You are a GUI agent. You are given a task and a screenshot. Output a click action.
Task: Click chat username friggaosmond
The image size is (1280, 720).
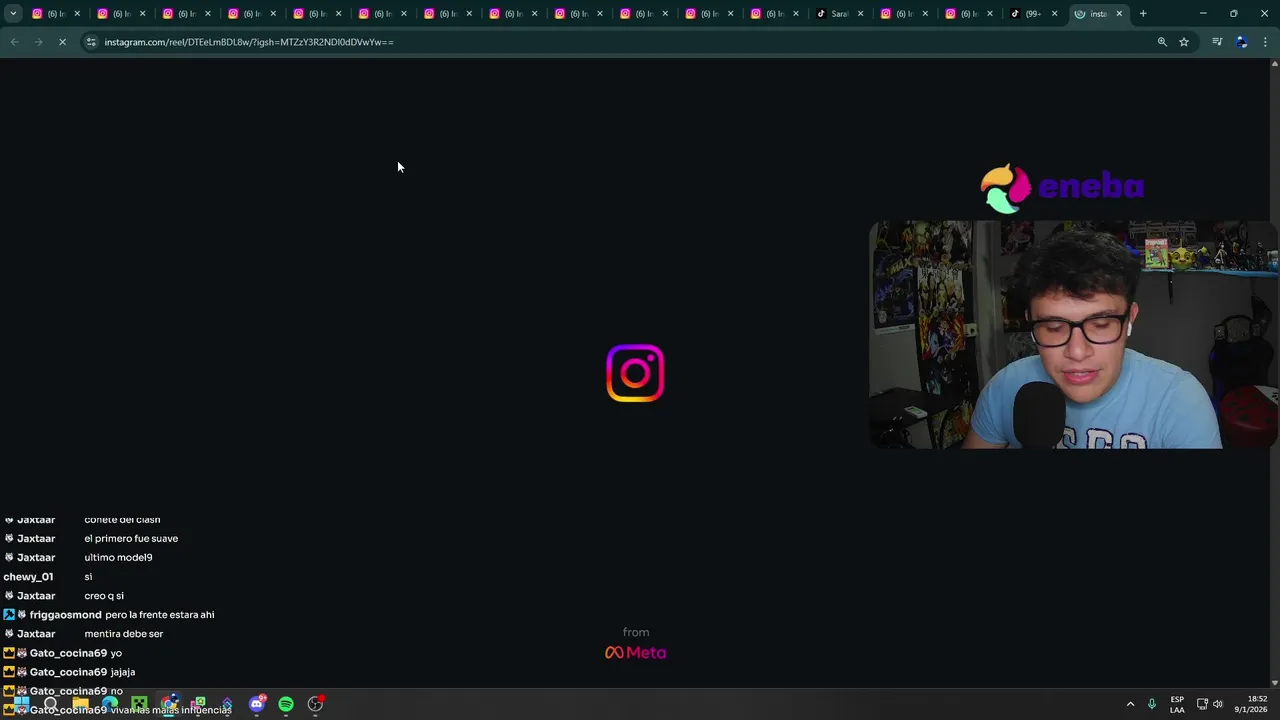[x=66, y=615]
